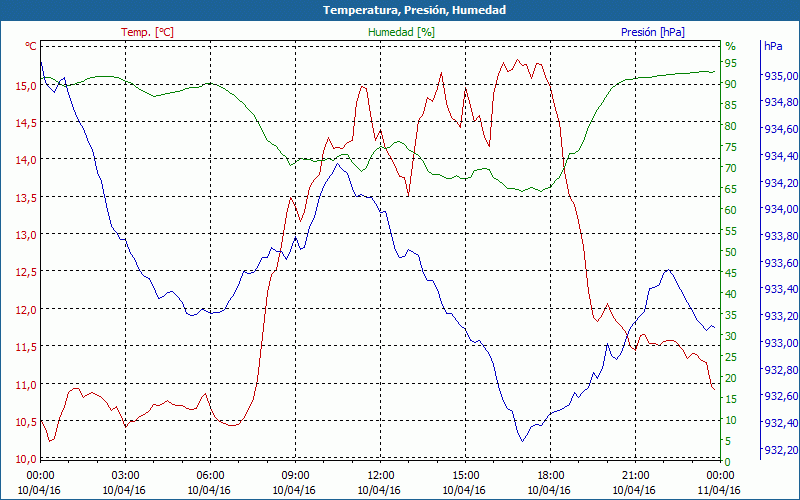Click pressure axis value '933,60'

[781, 263]
